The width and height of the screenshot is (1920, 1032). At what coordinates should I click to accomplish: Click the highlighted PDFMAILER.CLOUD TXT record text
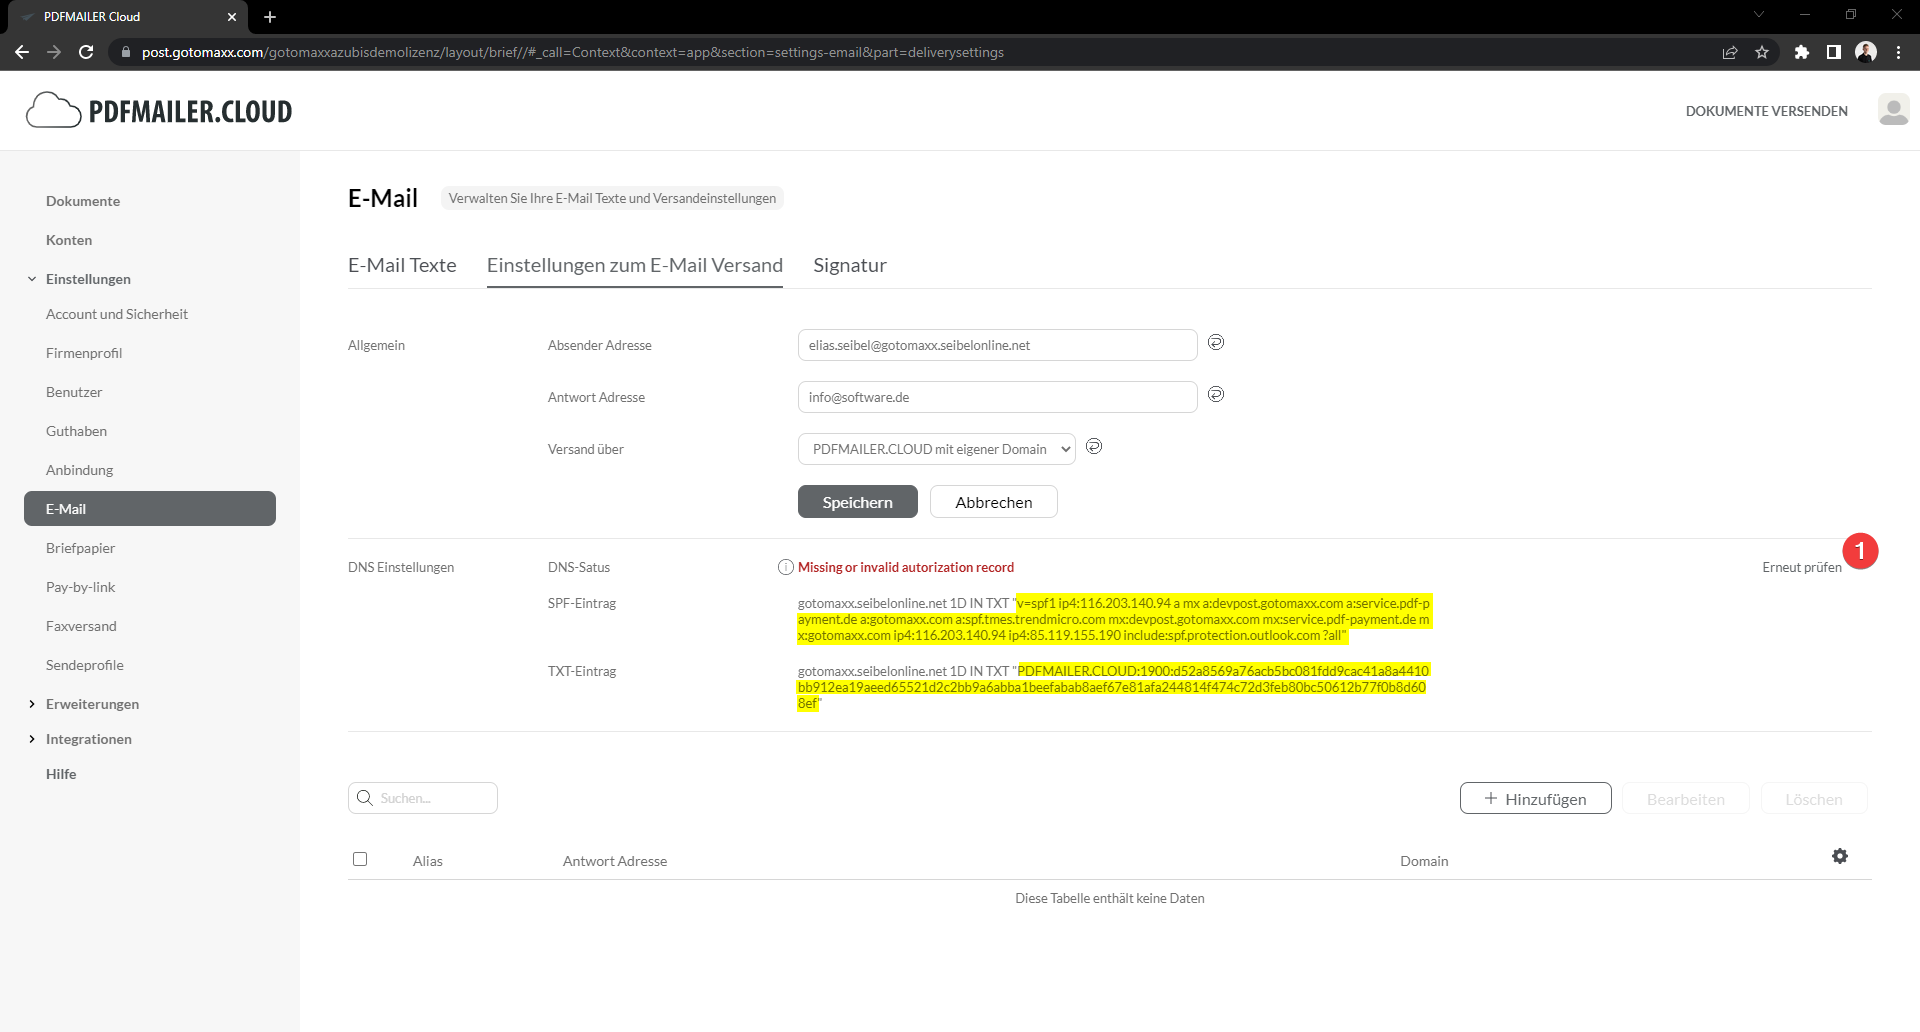point(1113,687)
